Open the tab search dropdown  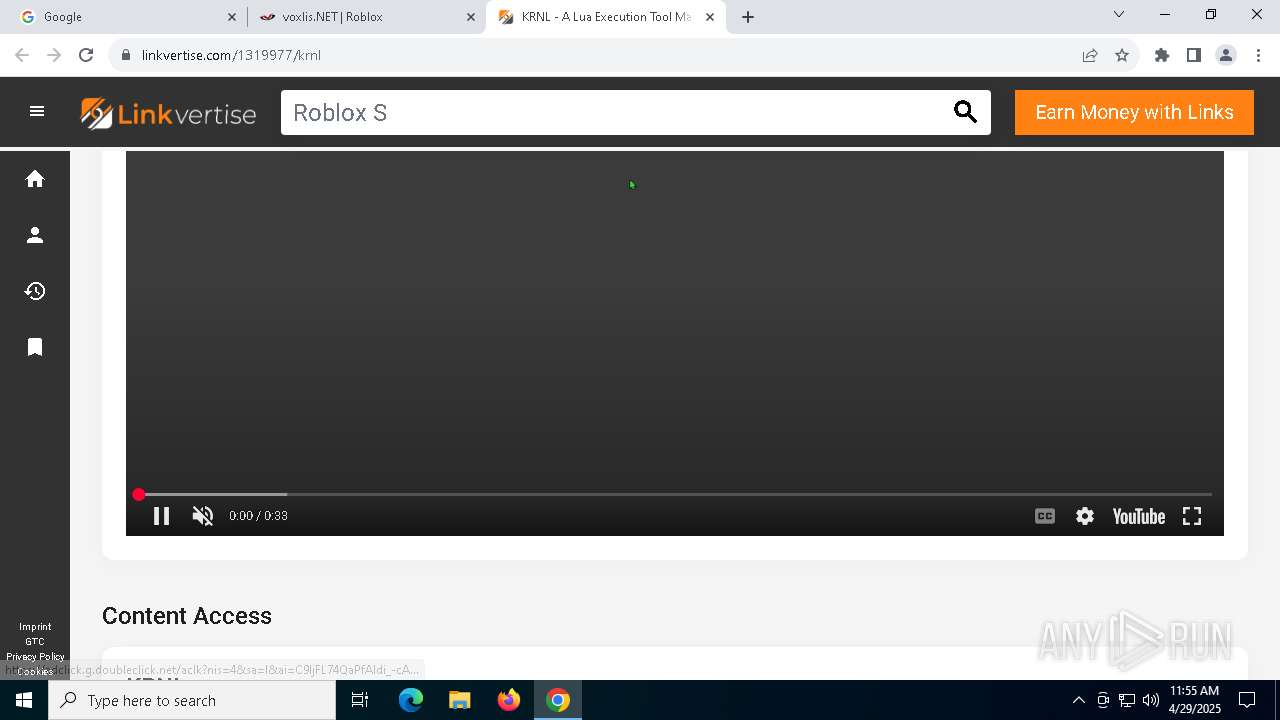point(1119,15)
